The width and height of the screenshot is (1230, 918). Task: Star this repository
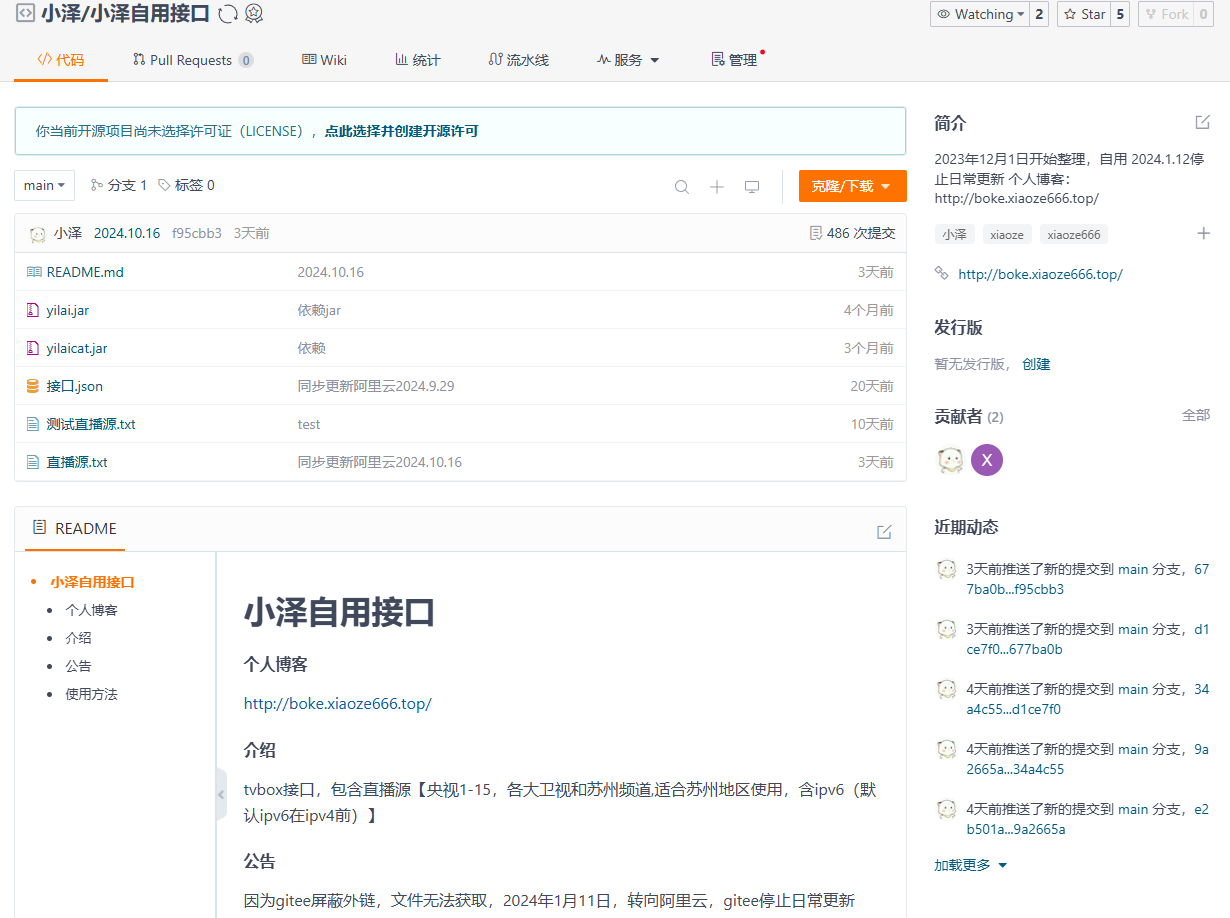point(1084,14)
